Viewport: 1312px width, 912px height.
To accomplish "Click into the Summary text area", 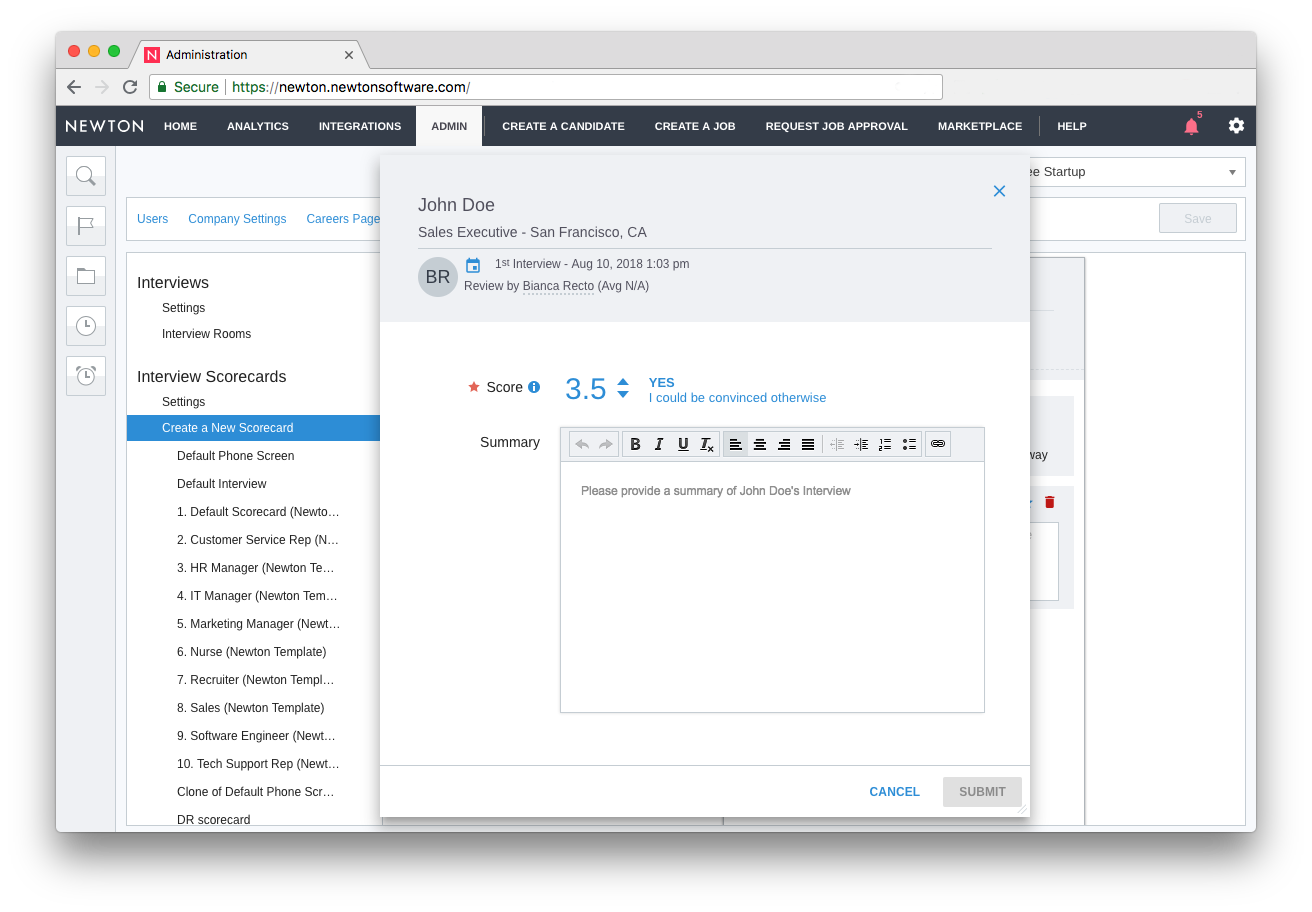I will tap(772, 590).
